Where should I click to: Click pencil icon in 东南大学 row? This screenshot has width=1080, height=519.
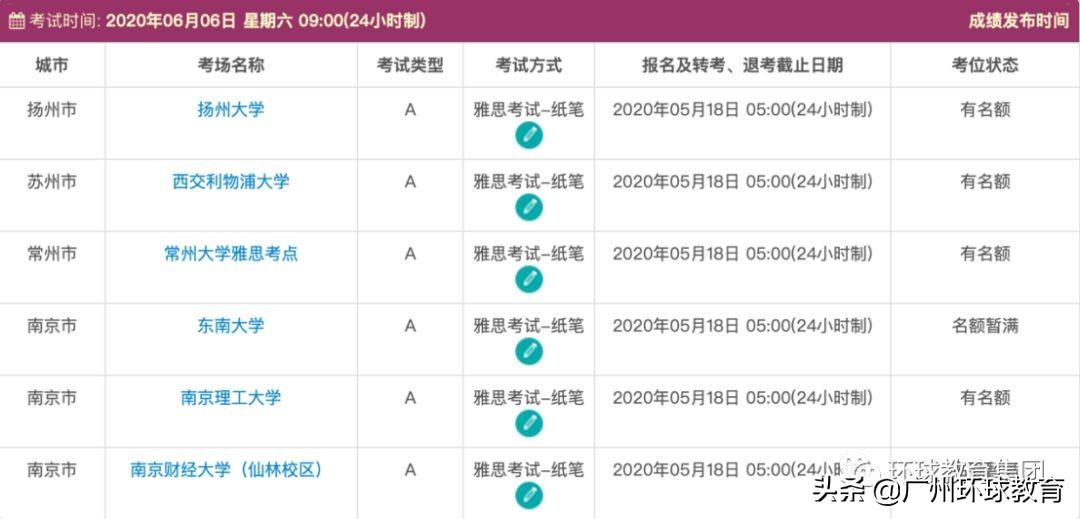(x=529, y=352)
